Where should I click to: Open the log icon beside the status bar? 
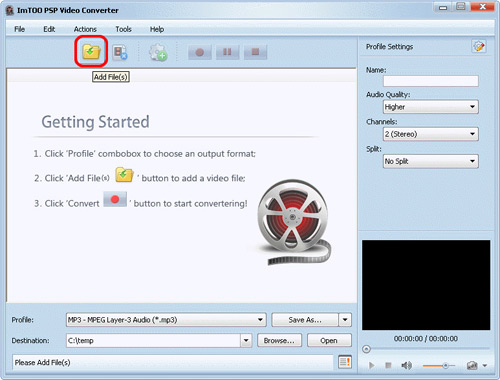point(345,362)
